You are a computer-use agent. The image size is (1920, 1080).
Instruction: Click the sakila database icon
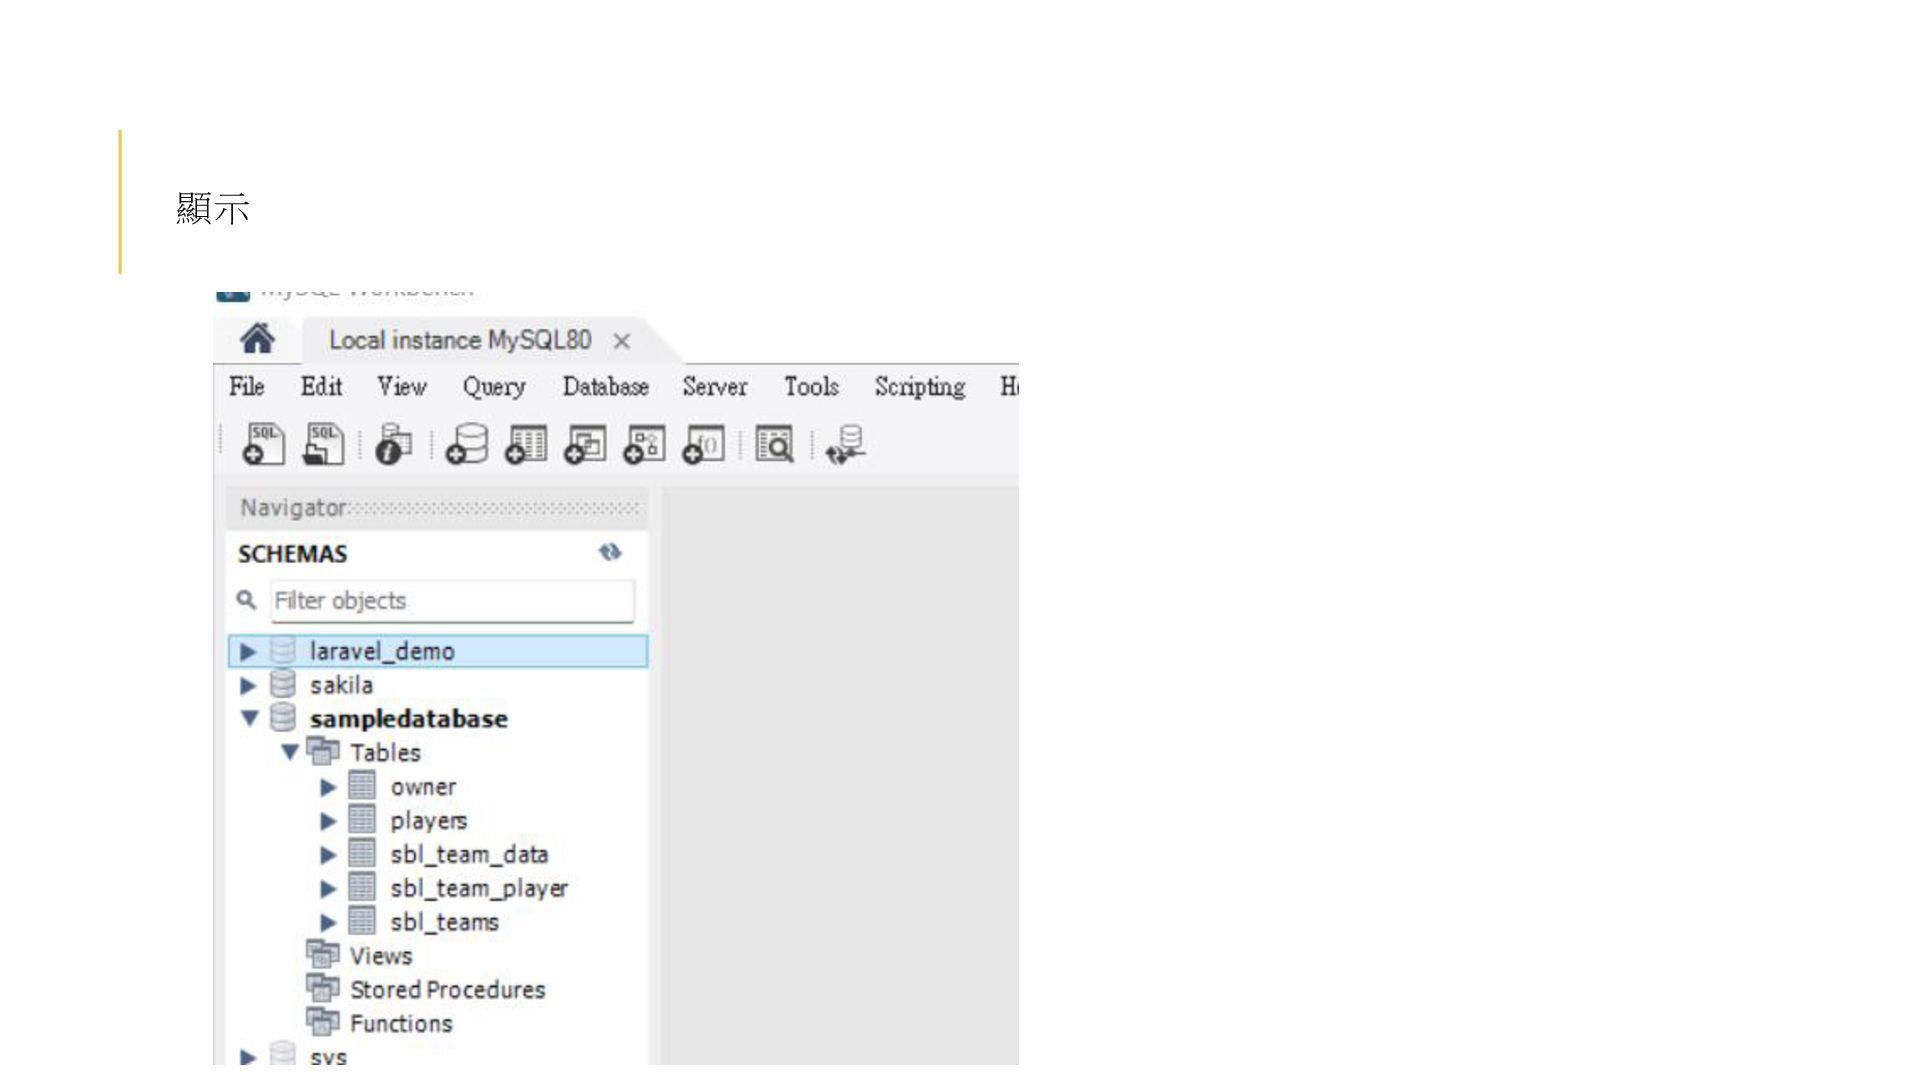pyautogui.click(x=283, y=685)
